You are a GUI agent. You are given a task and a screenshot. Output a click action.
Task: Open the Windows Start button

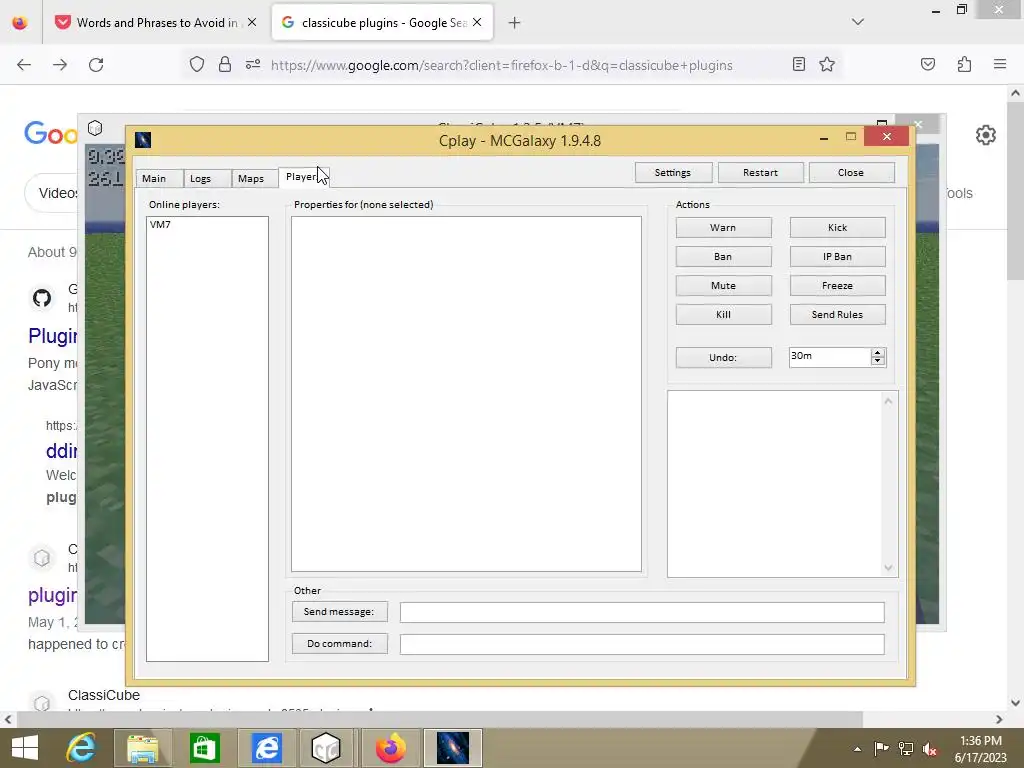click(x=25, y=748)
